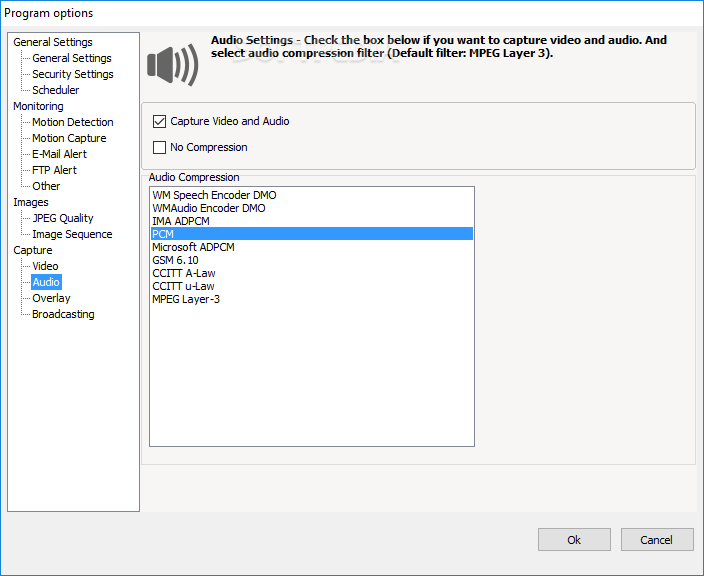Select the Capture category node

pos(33,251)
